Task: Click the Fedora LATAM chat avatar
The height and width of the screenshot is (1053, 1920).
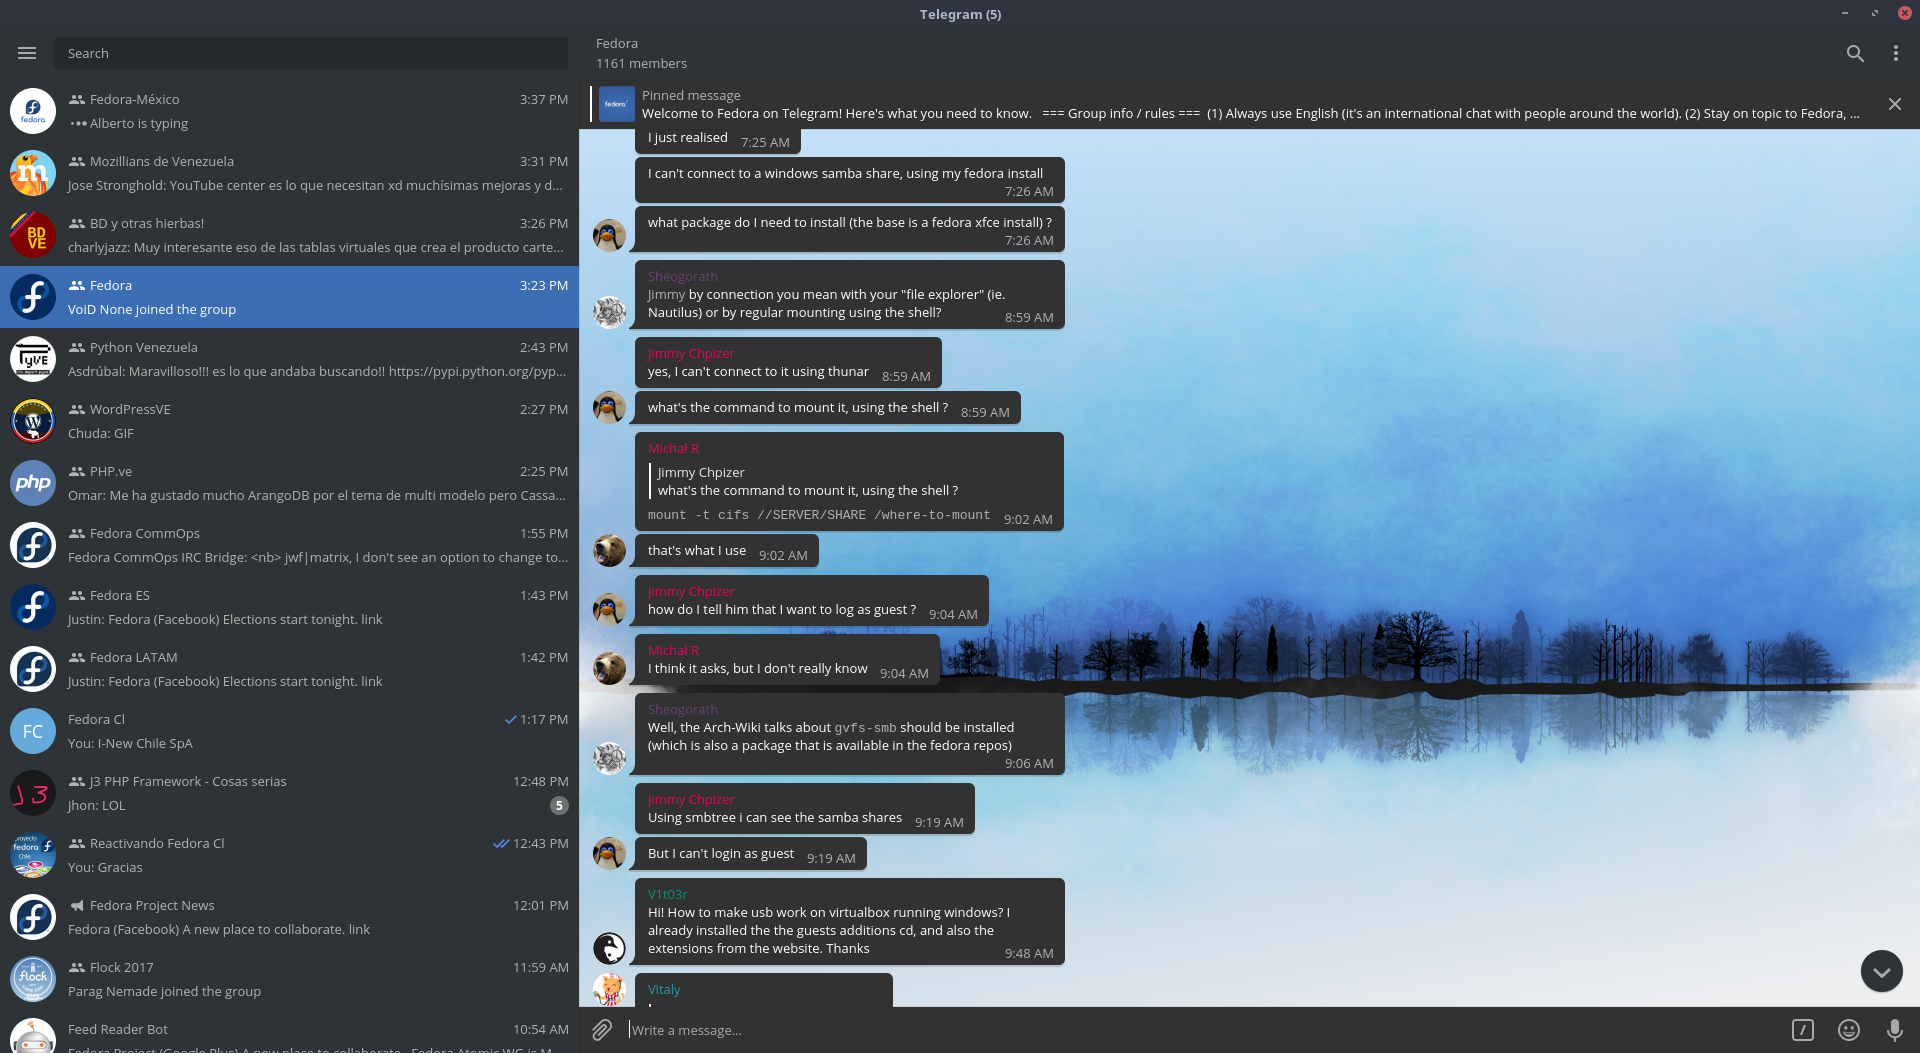Action: [33, 669]
